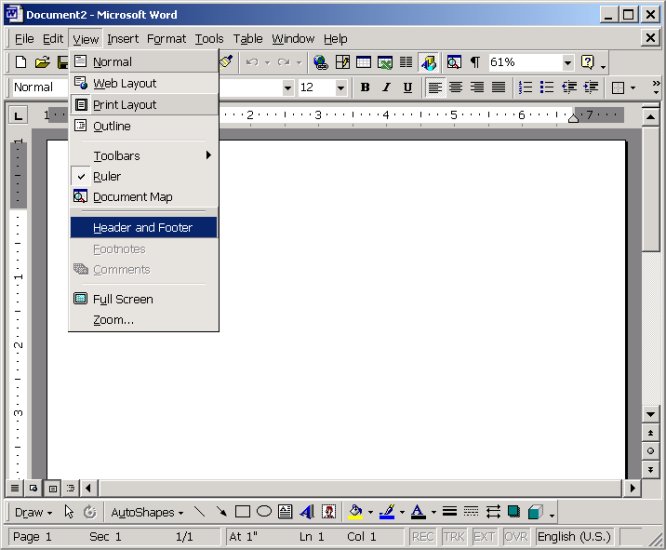Toggle the Show/Hide paragraph marks button

475,63
